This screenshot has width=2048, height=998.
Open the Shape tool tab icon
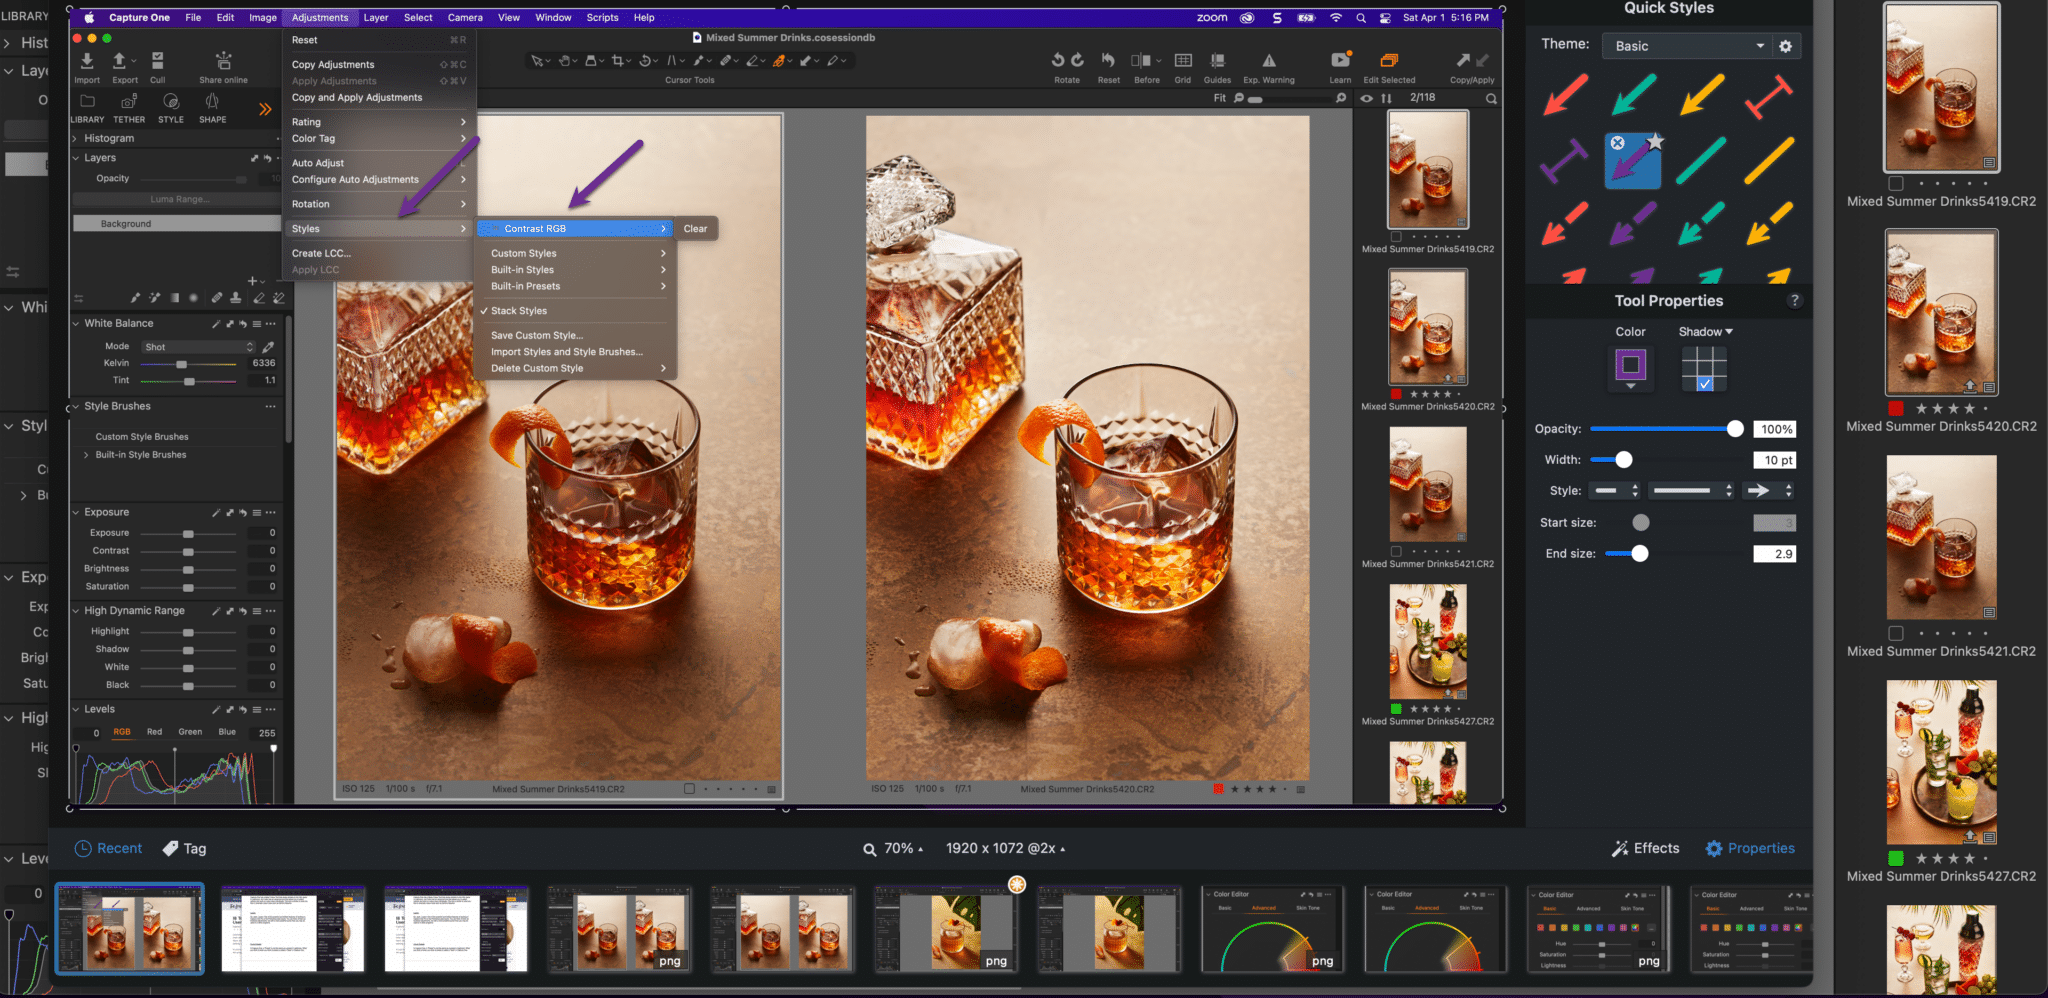[x=212, y=102]
